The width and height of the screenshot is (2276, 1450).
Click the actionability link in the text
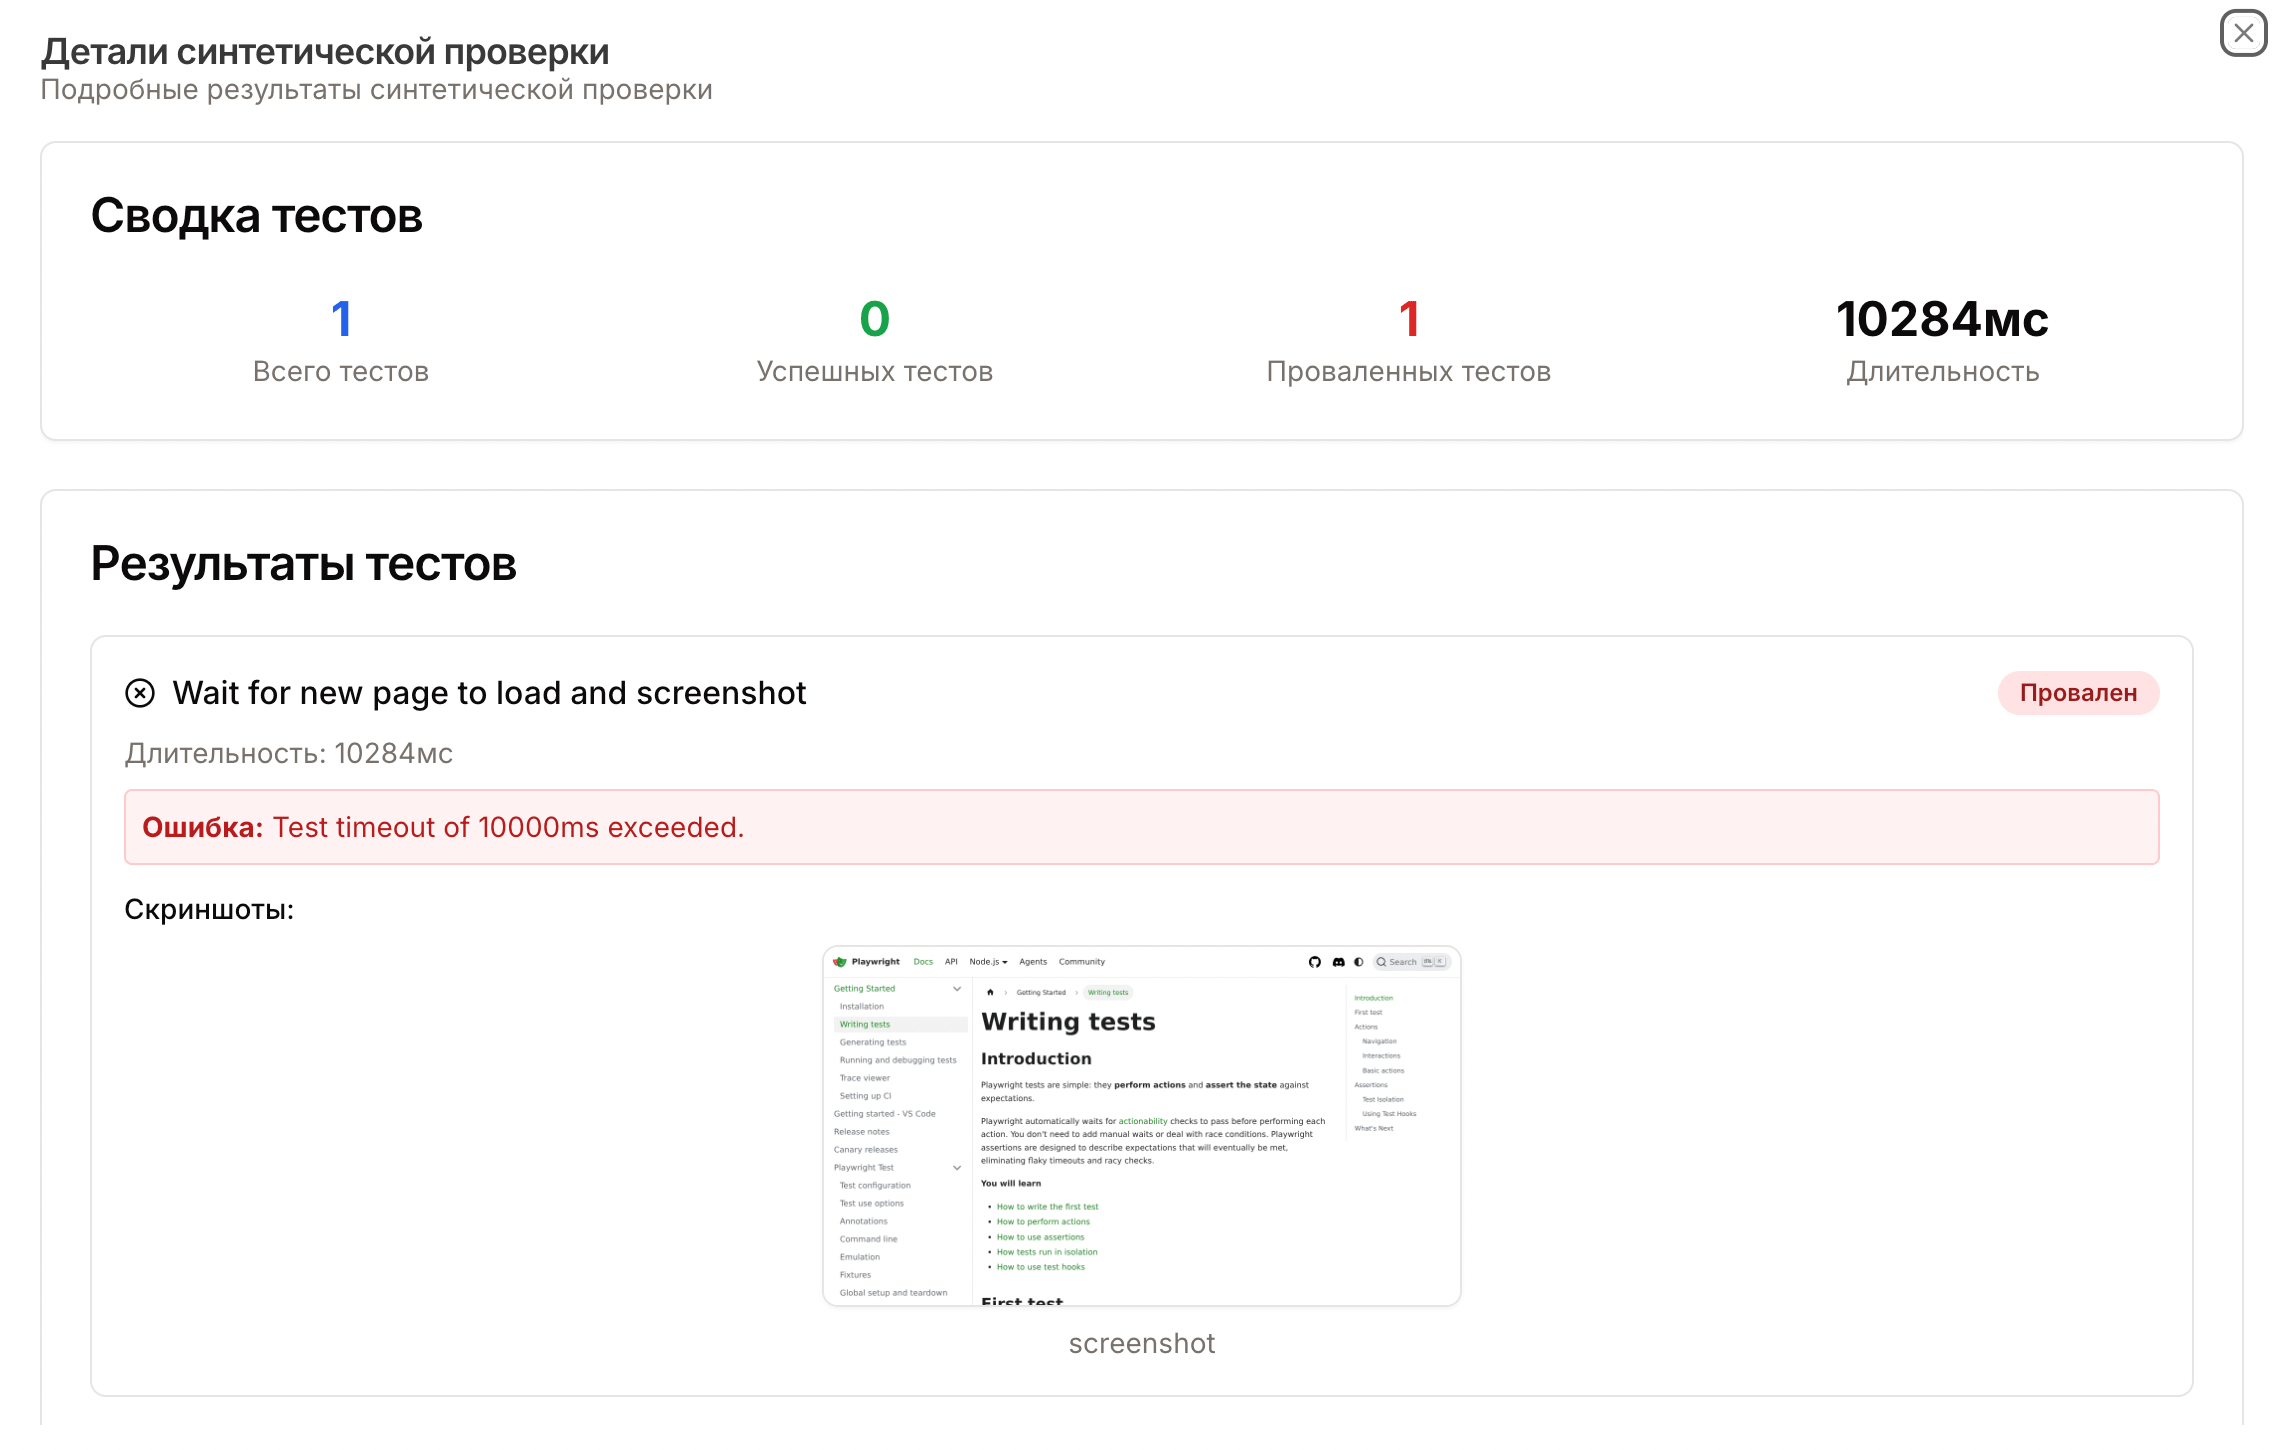[1143, 1121]
